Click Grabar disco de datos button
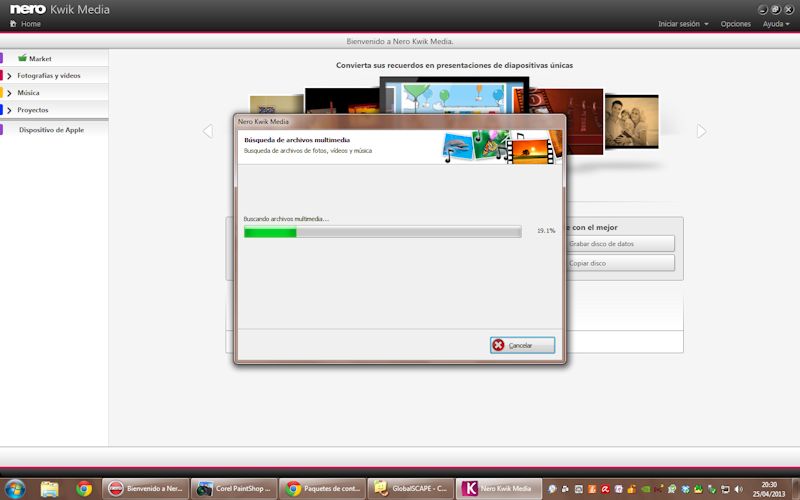Screen dimensions: 800x500 pyautogui.click(x=620, y=244)
